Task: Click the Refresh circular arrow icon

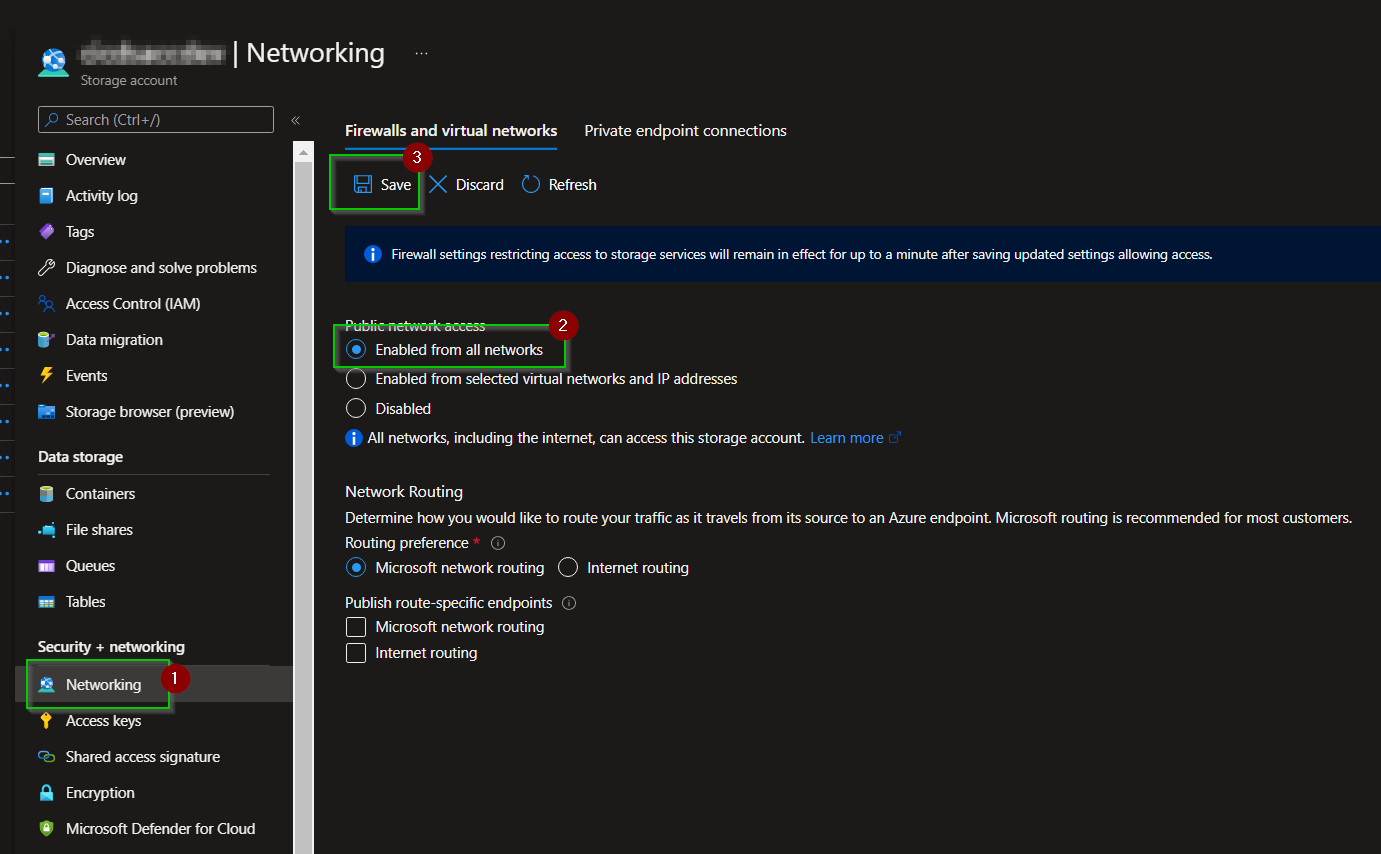Action: click(x=531, y=185)
